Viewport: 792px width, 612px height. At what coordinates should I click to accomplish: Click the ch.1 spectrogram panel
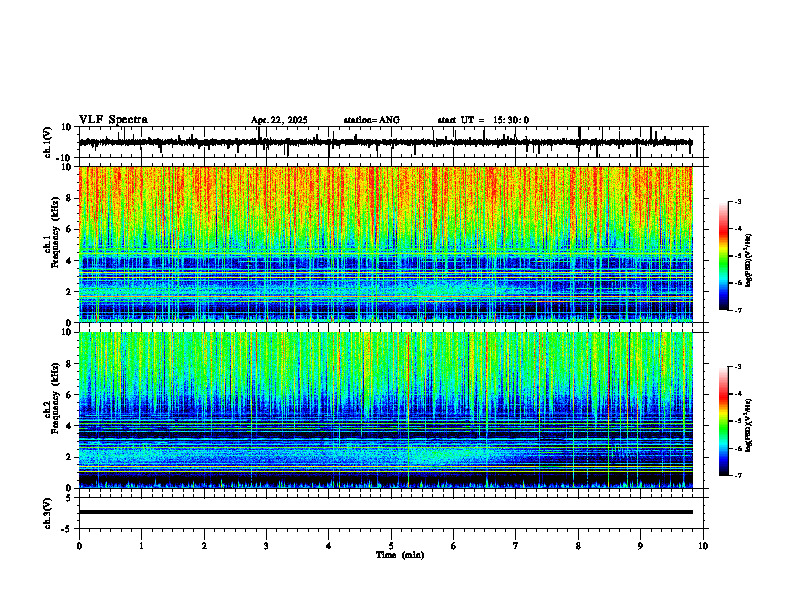pos(385,244)
